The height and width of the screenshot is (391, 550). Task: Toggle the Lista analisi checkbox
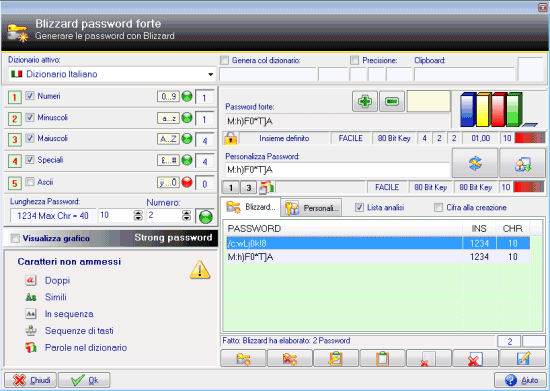click(x=359, y=208)
